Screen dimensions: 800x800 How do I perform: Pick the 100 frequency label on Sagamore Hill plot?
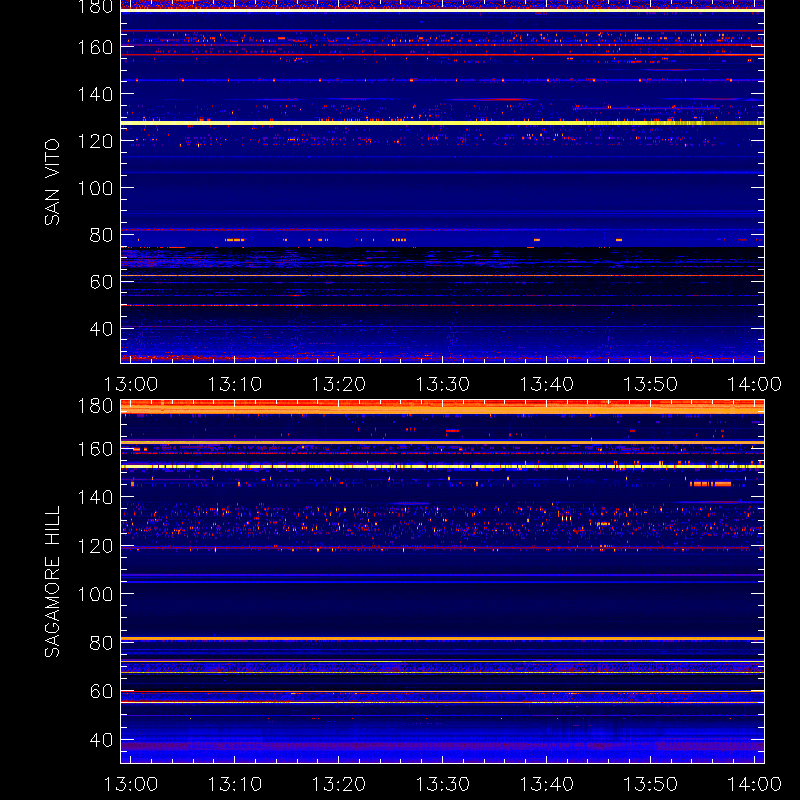95,594
